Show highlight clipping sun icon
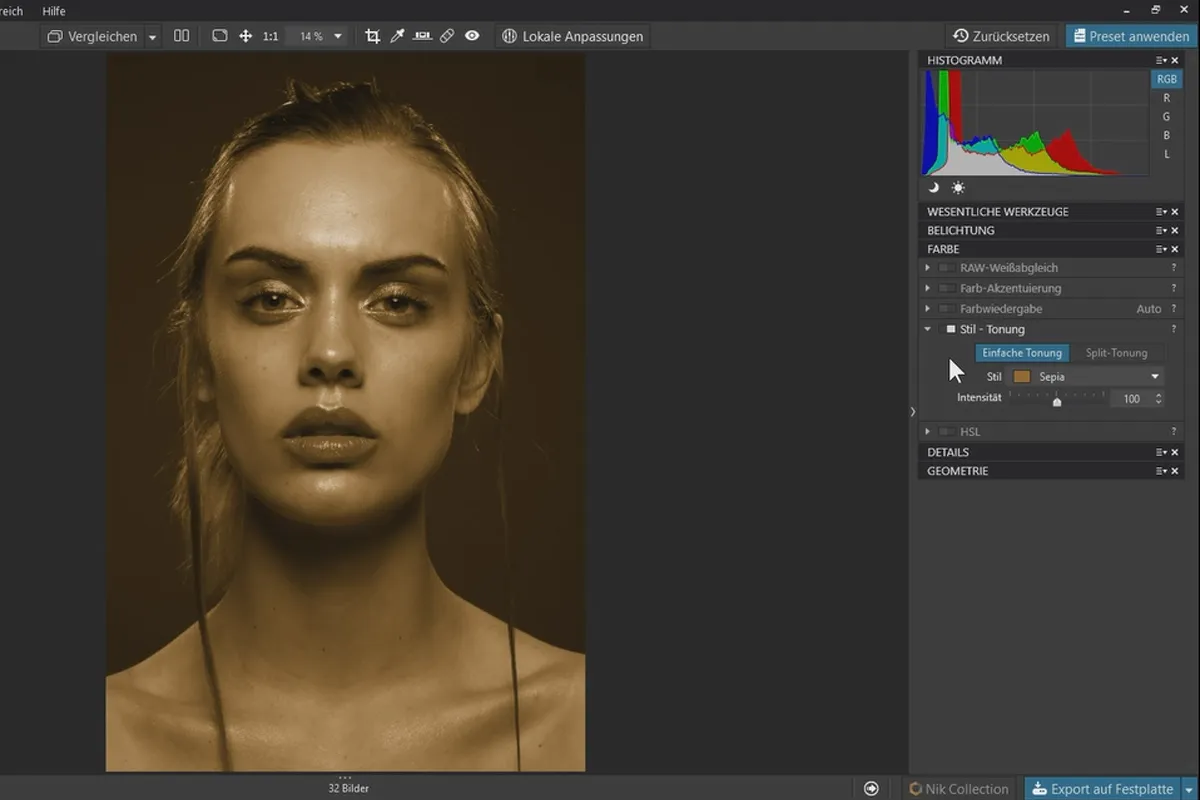The width and height of the screenshot is (1200, 800). (x=958, y=187)
